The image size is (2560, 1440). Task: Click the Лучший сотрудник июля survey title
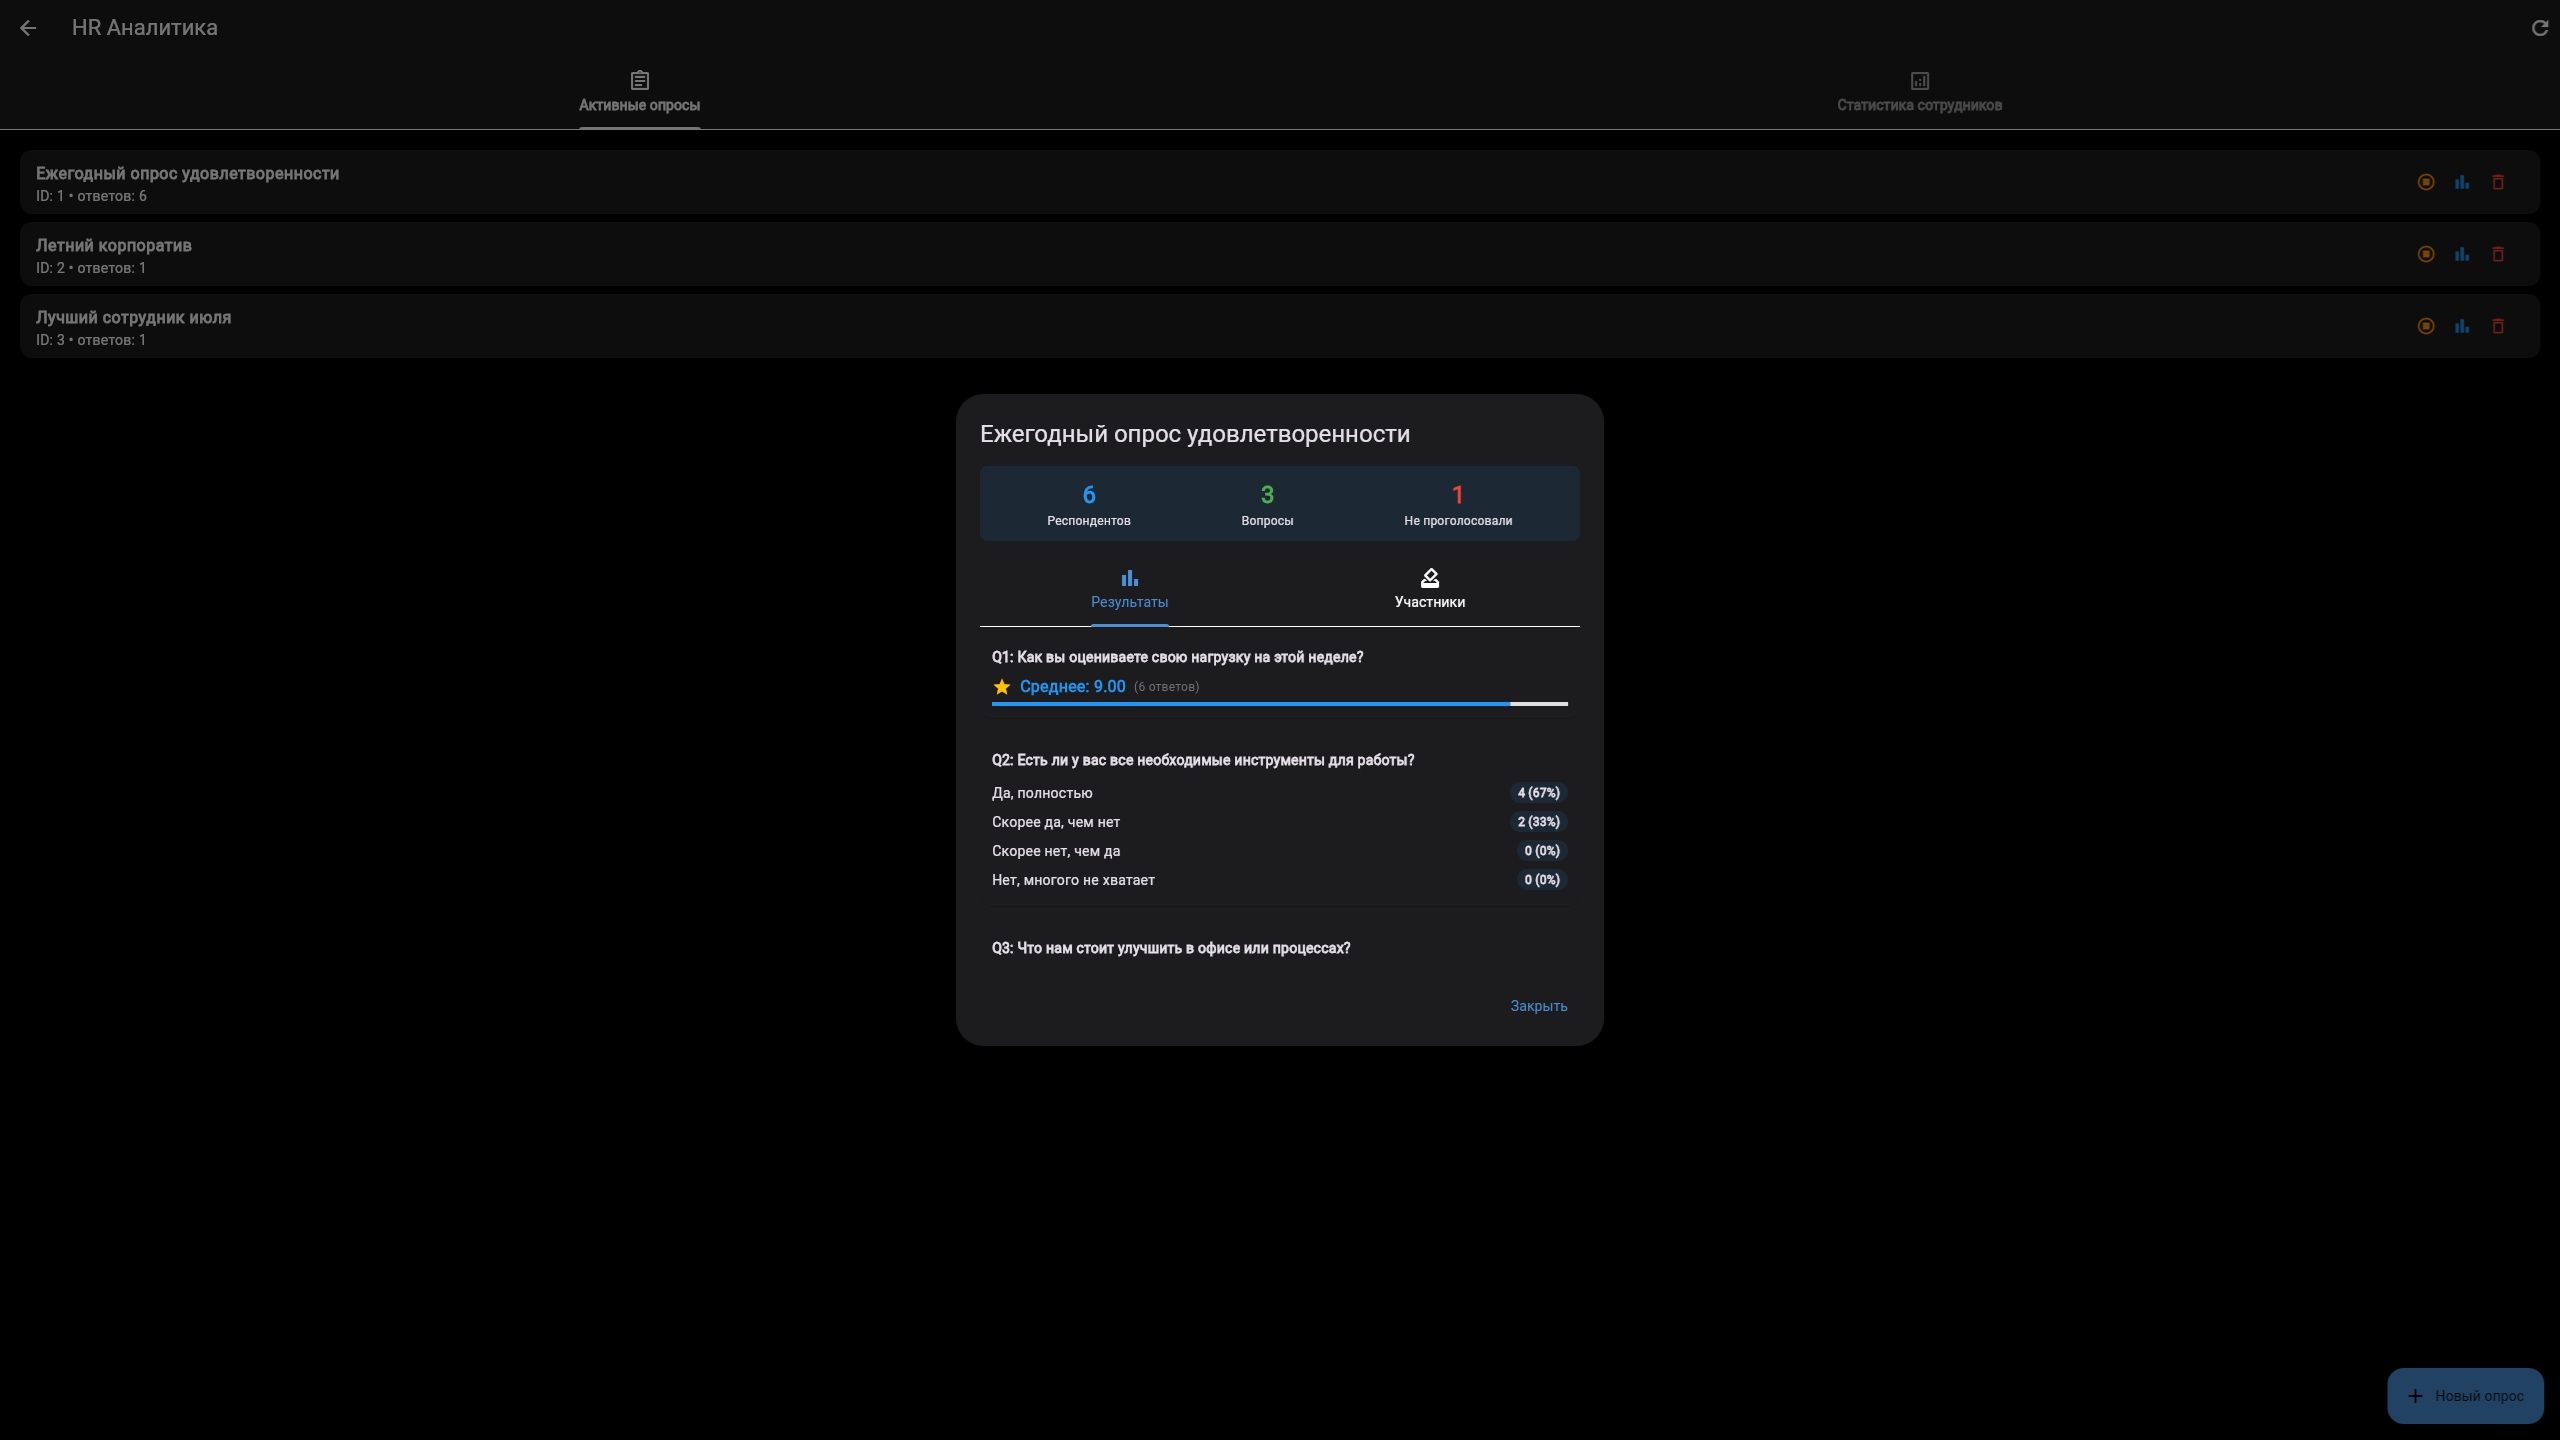click(x=133, y=318)
